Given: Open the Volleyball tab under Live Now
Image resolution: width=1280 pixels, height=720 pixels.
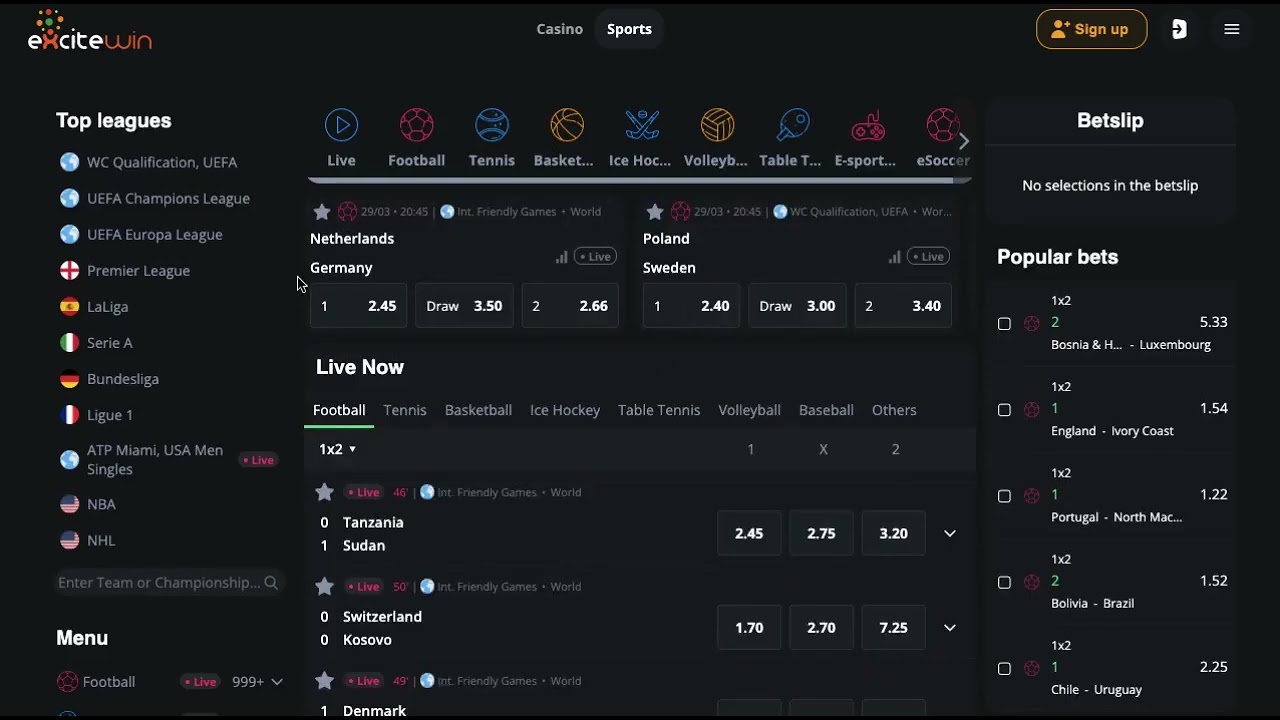Looking at the screenshot, I should coord(749,410).
